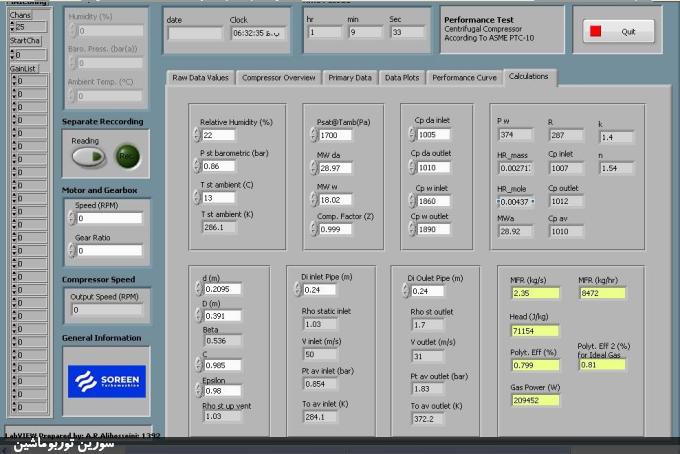680x454 pixels.
Task: Click the Cp w outlet stepper
Action: point(411,229)
